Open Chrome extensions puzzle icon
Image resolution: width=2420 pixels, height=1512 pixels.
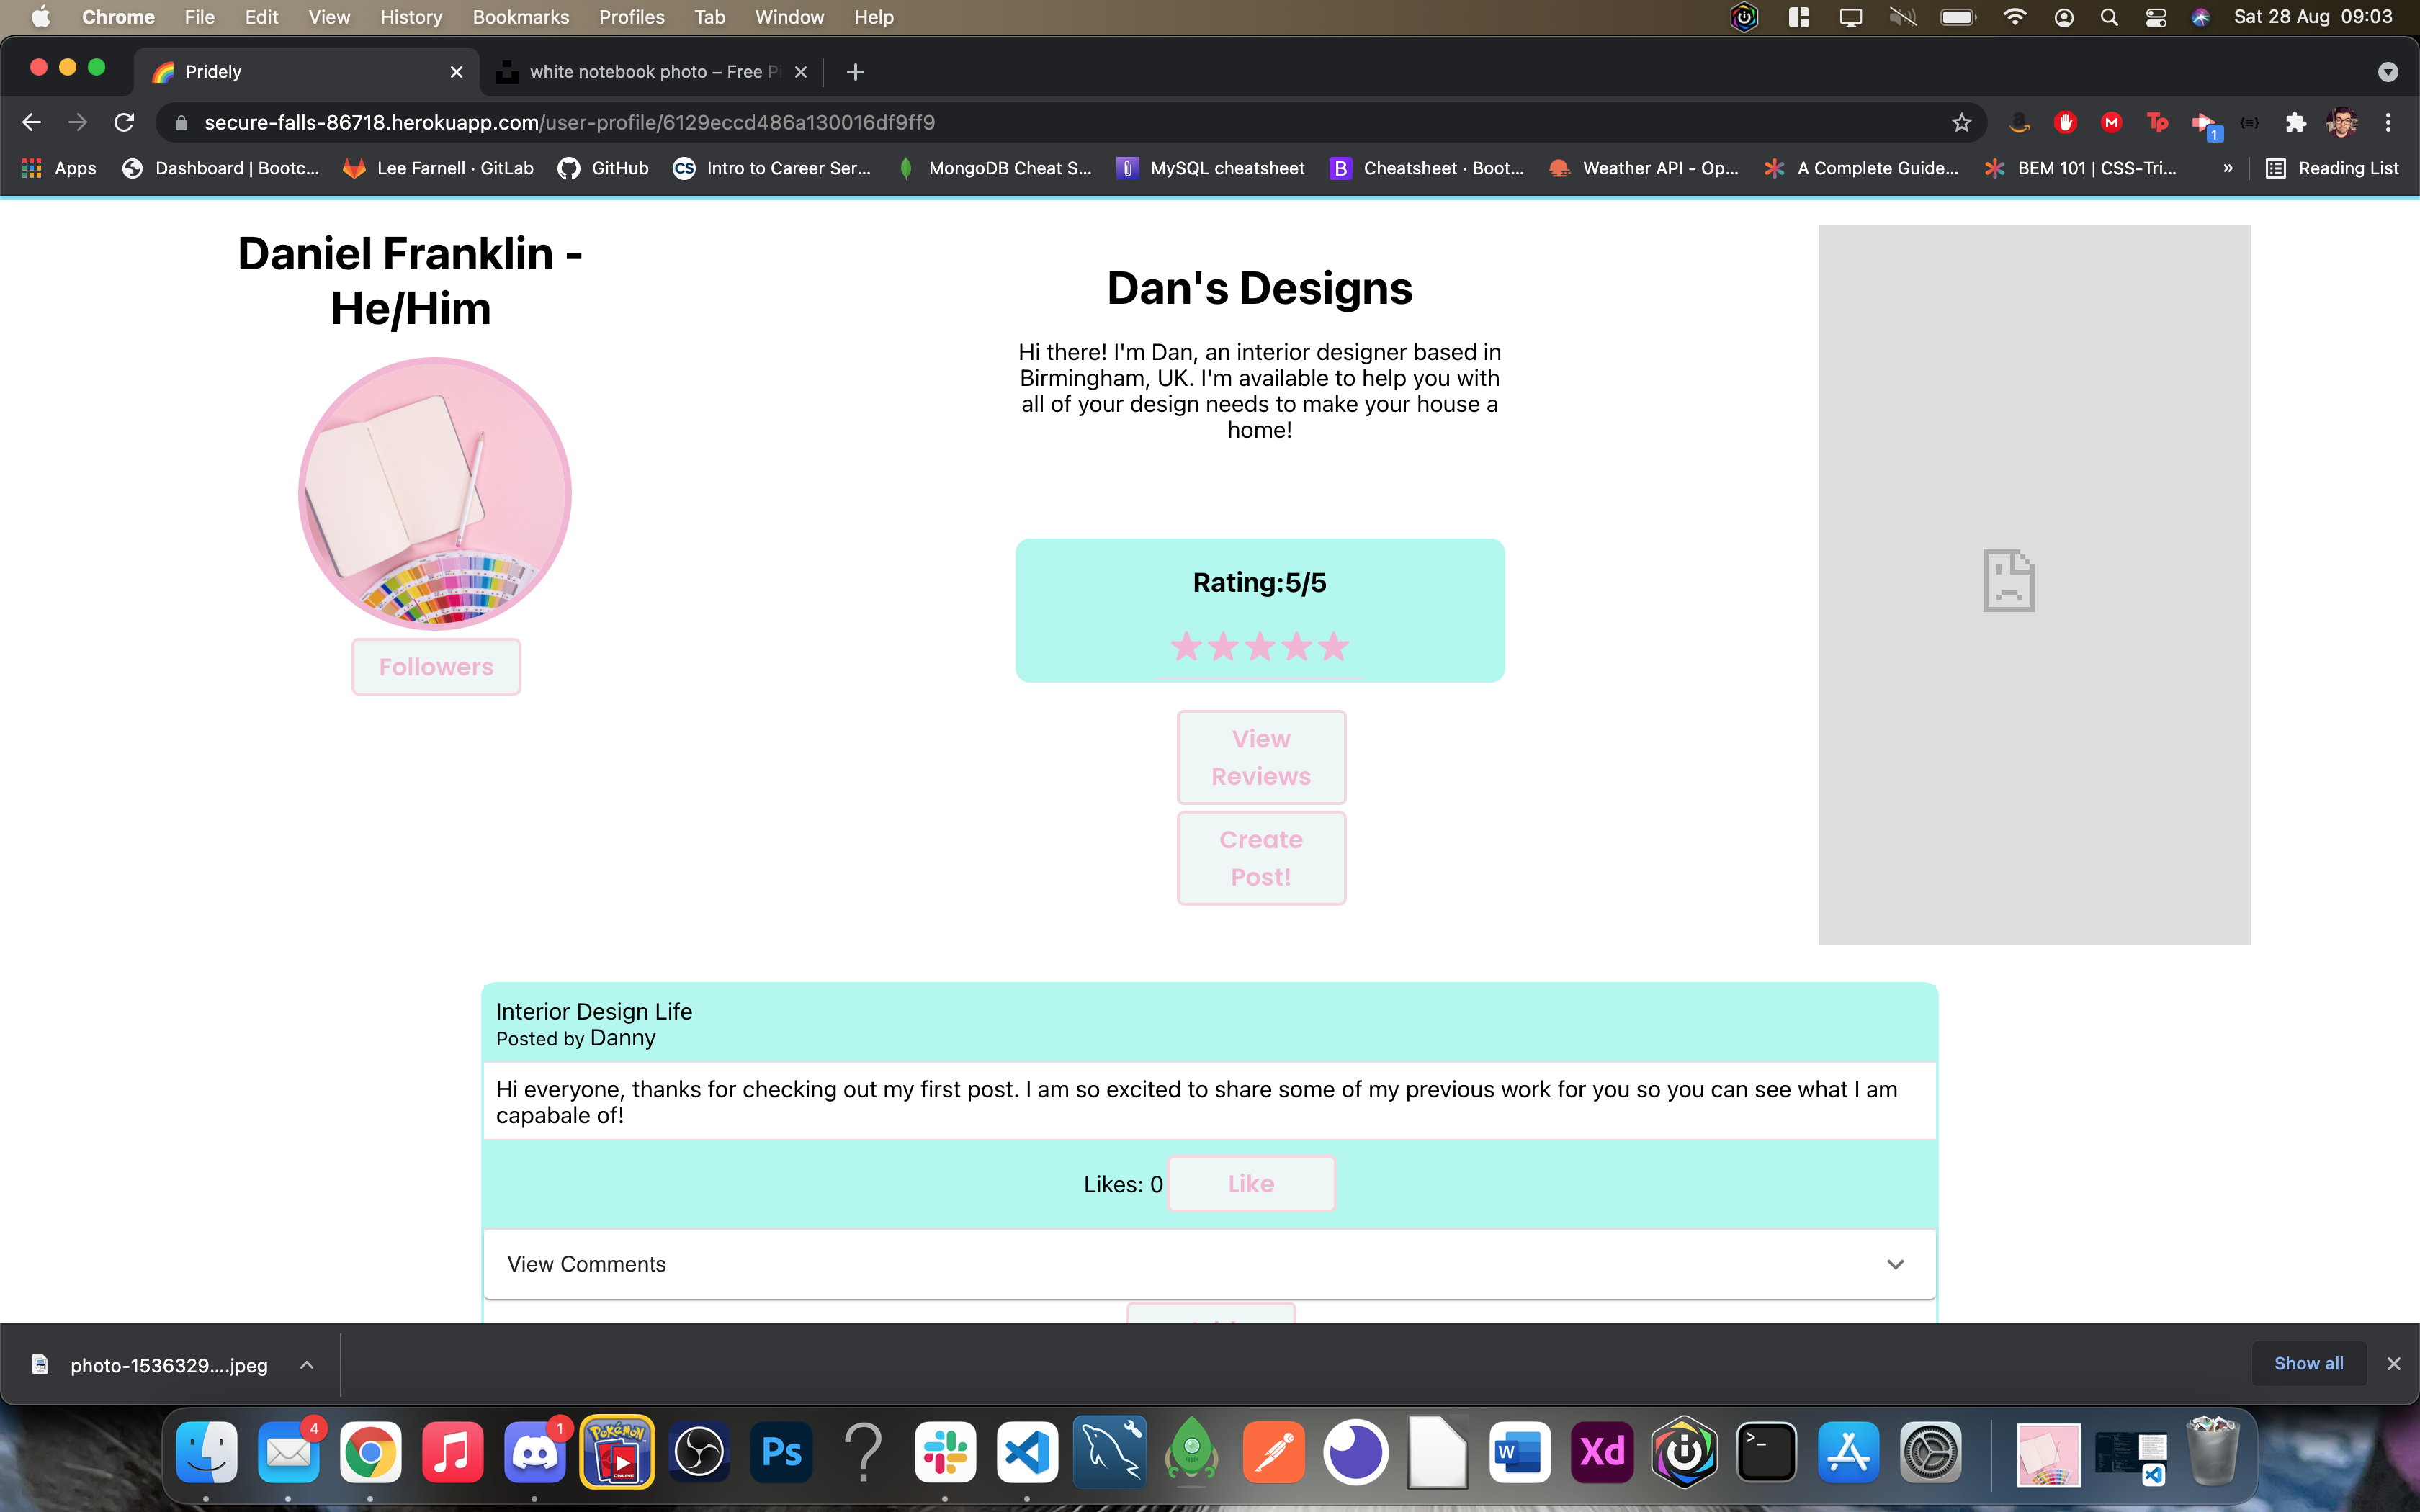click(2295, 122)
